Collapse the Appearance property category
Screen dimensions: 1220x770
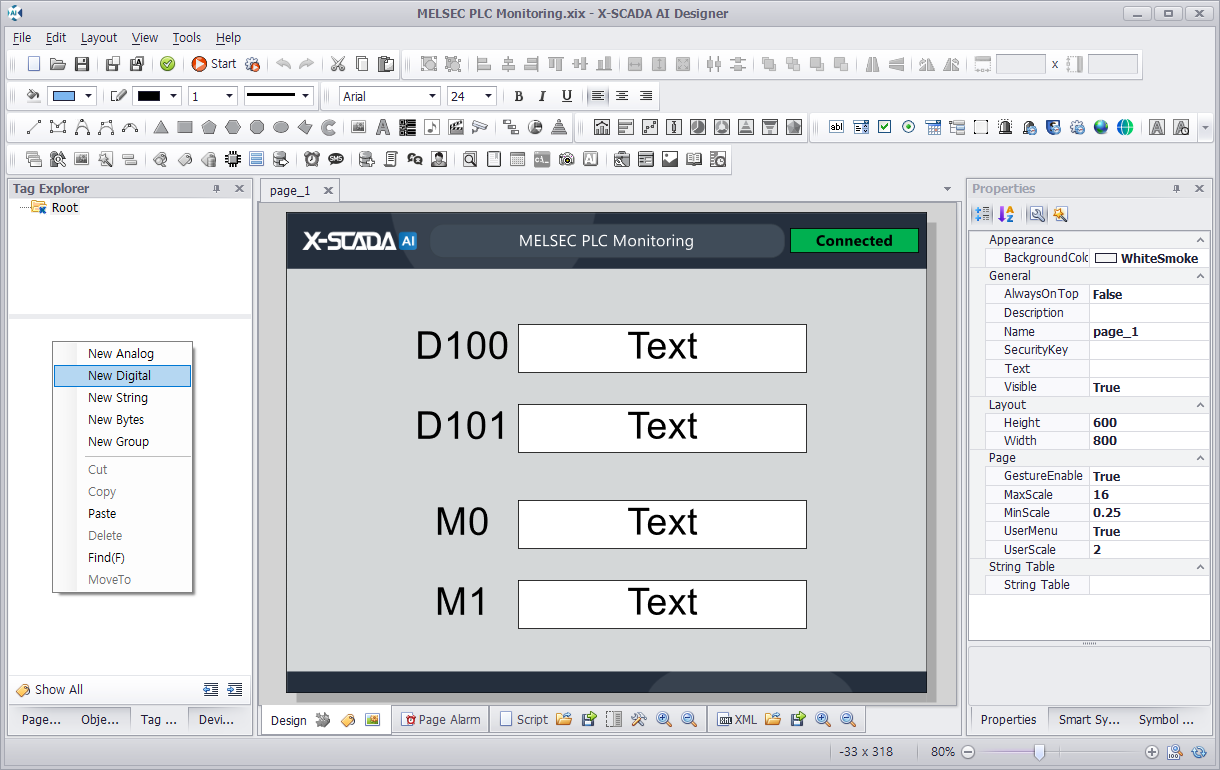click(x=1200, y=240)
